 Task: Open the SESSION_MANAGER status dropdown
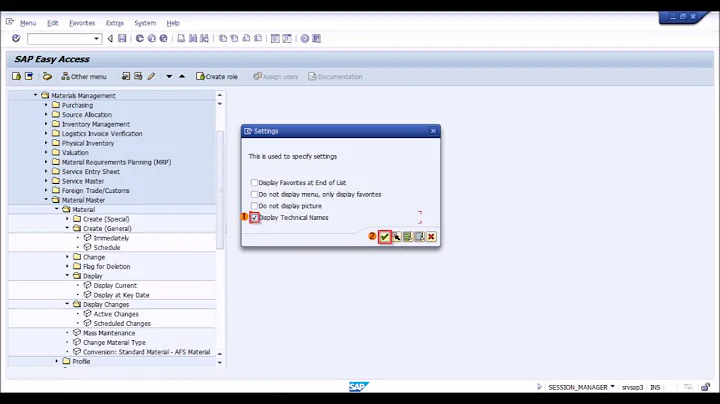point(612,387)
